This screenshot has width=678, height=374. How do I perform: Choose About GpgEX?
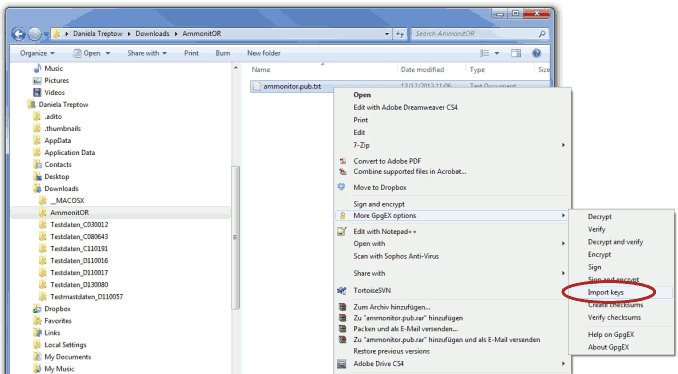click(608, 347)
